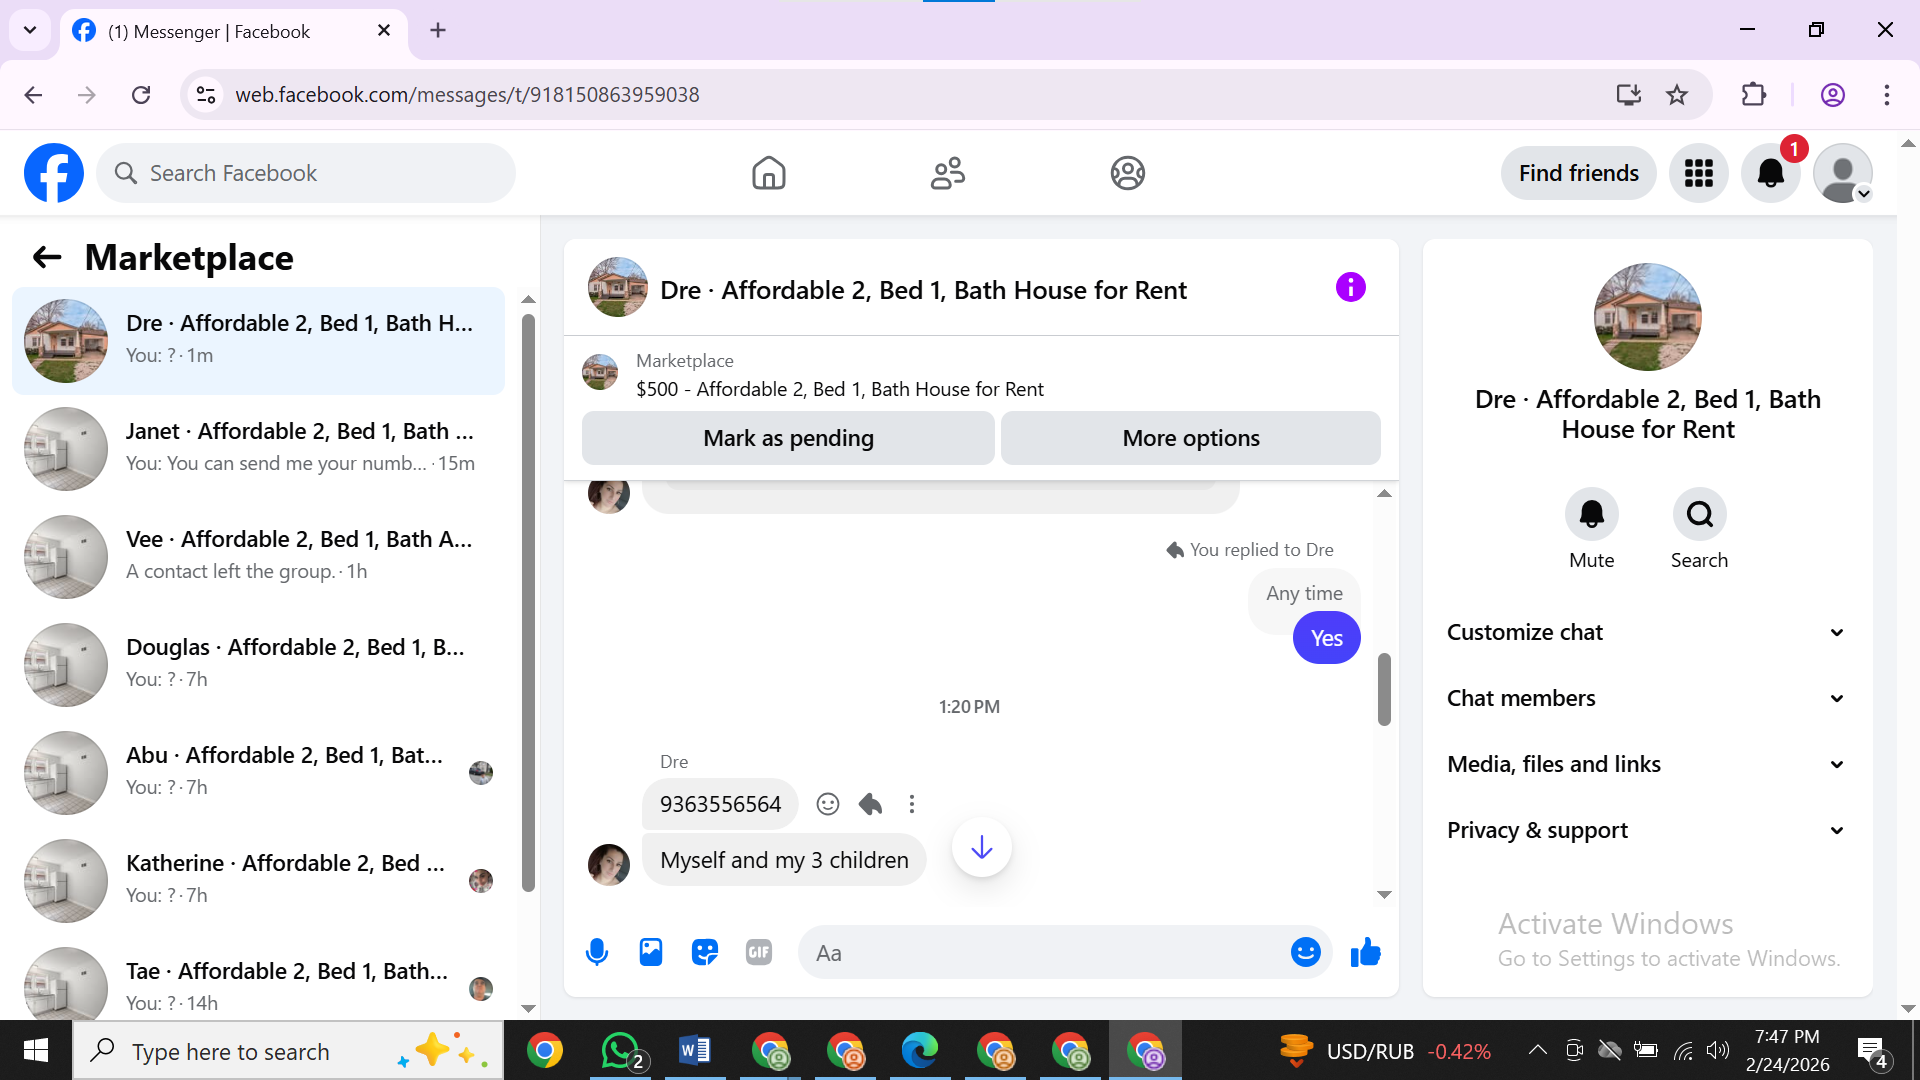Open WhatsApp from the taskbar

click(x=620, y=1051)
